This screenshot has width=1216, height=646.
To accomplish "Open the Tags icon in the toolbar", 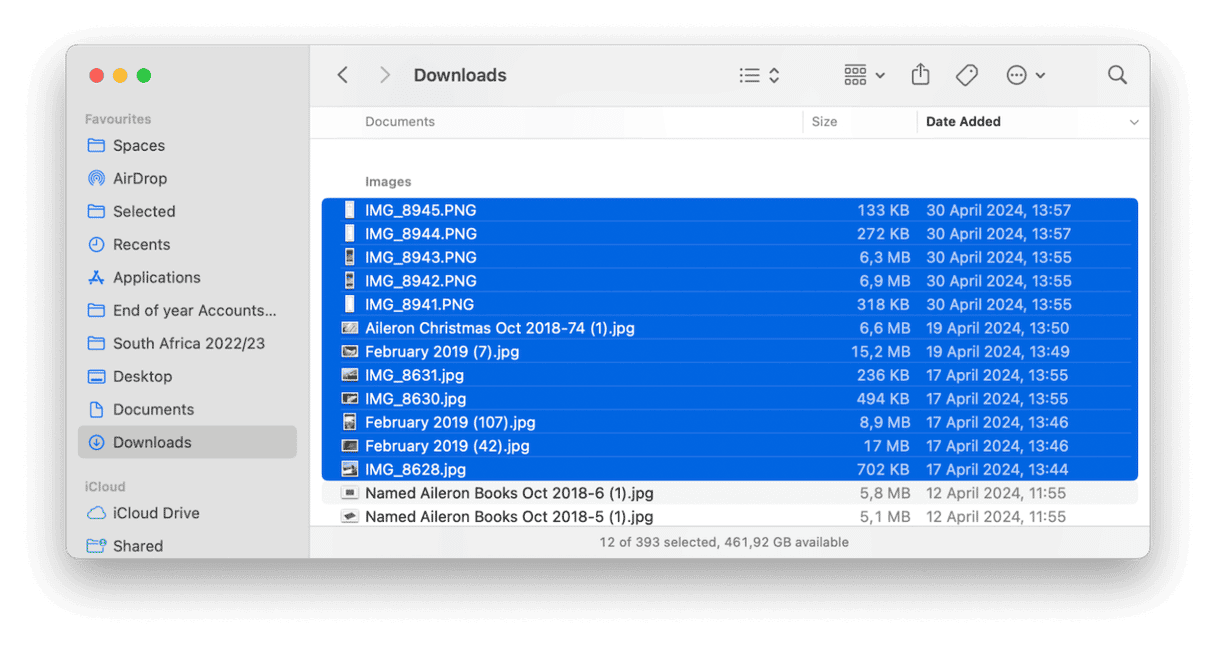I will pyautogui.click(x=966, y=74).
